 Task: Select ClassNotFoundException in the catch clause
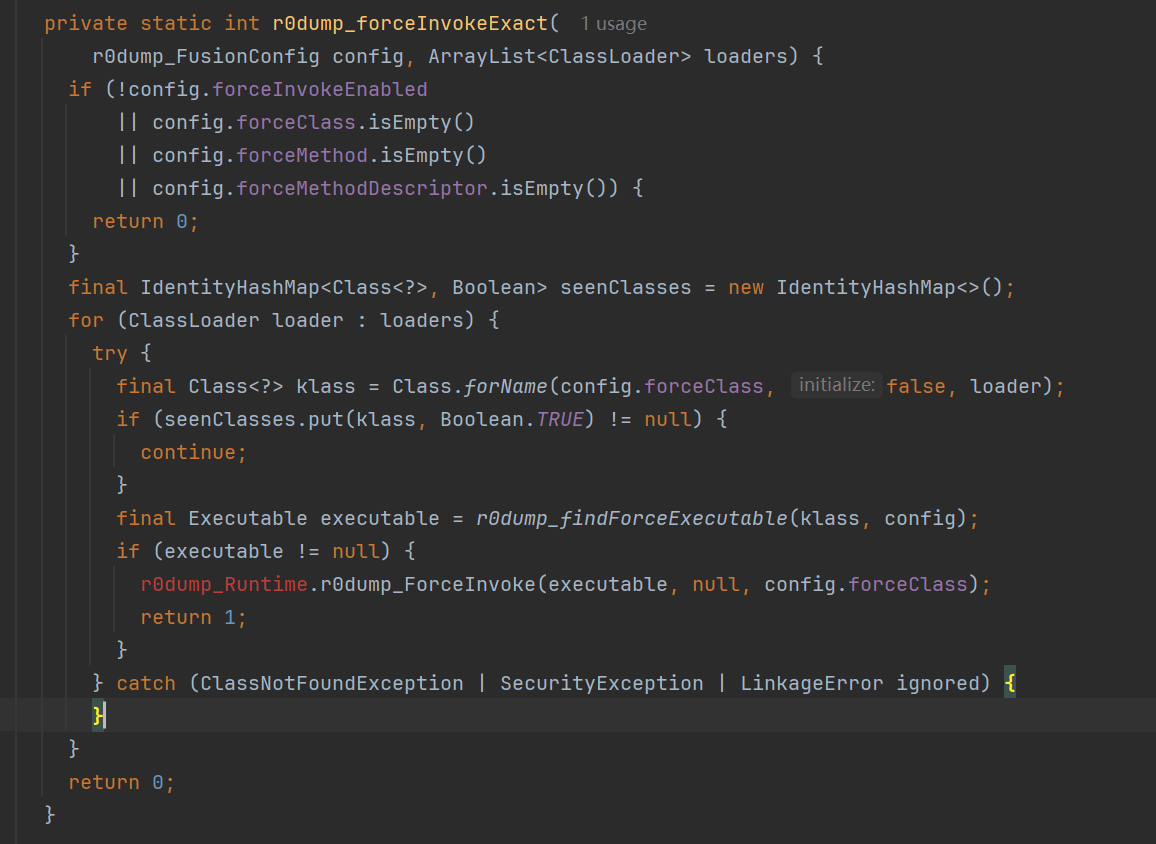coord(332,684)
